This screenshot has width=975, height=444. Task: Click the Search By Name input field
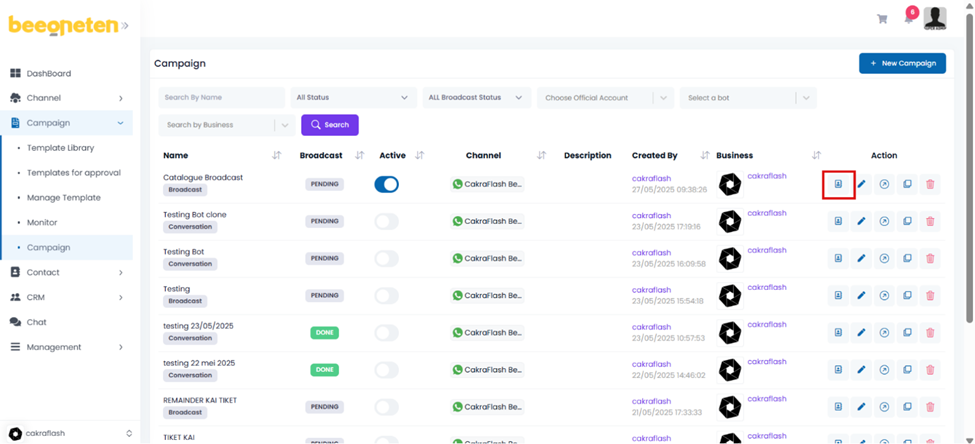click(x=221, y=98)
